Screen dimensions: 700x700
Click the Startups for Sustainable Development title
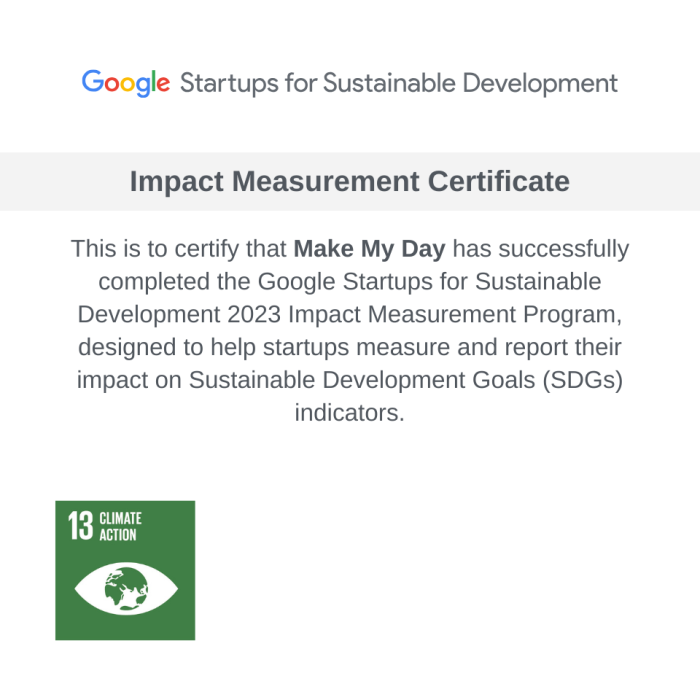point(399,83)
